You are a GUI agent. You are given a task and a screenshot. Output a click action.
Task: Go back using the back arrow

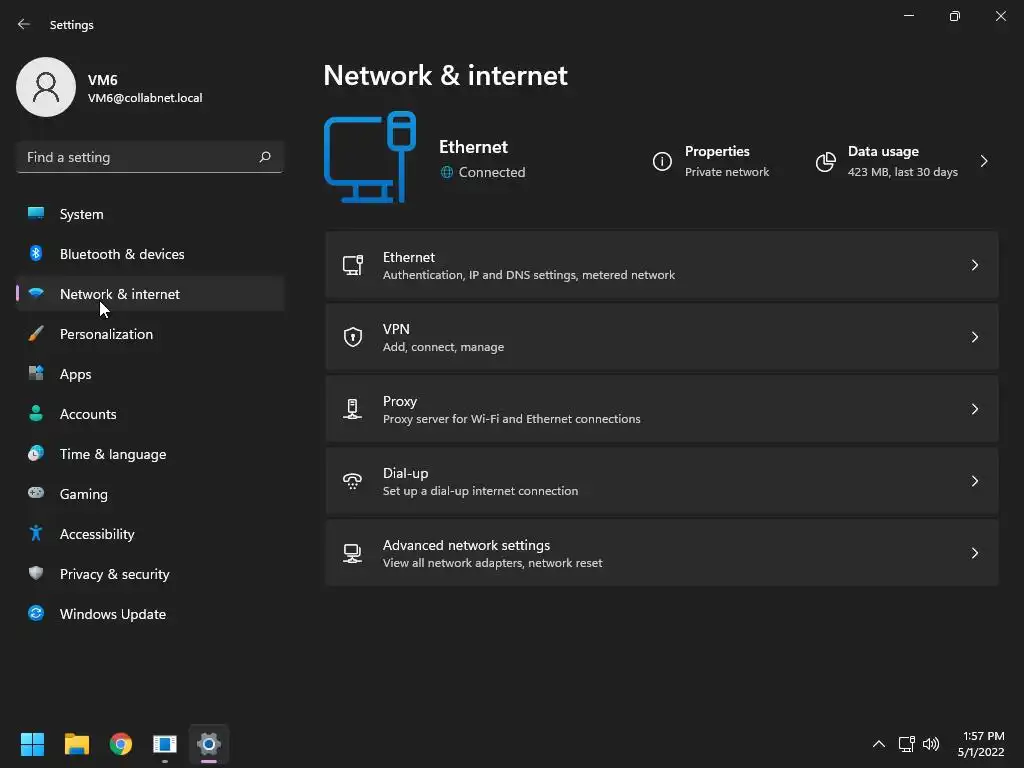(x=24, y=24)
